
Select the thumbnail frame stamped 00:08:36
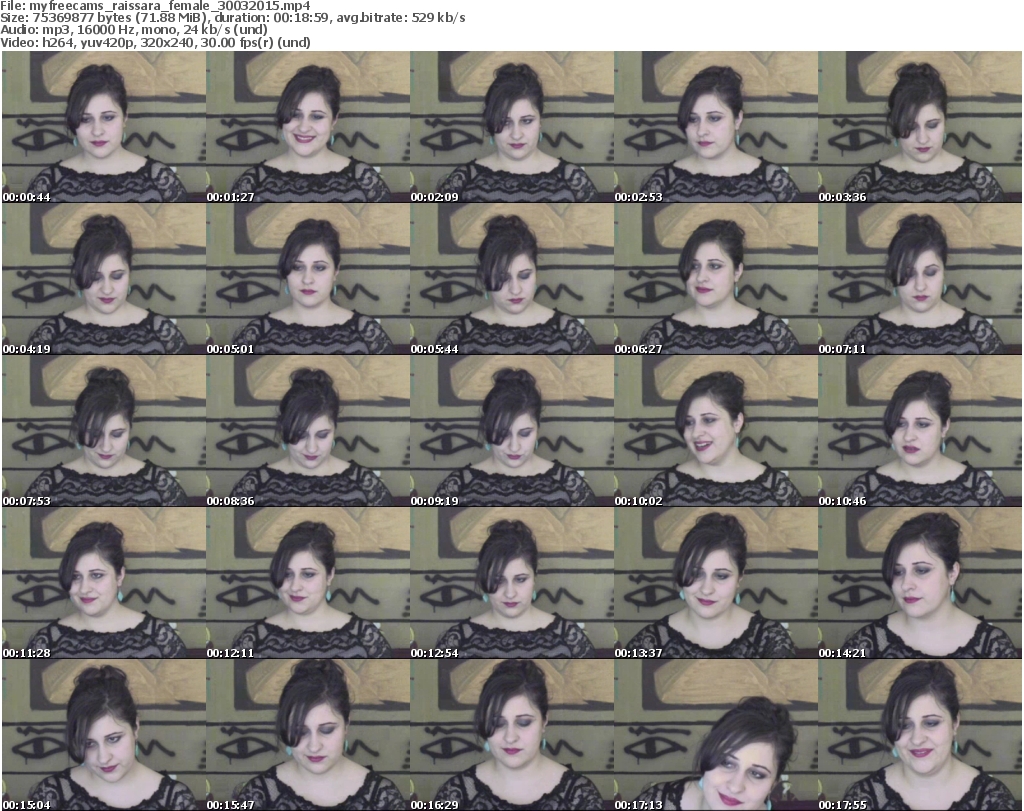point(308,431)
